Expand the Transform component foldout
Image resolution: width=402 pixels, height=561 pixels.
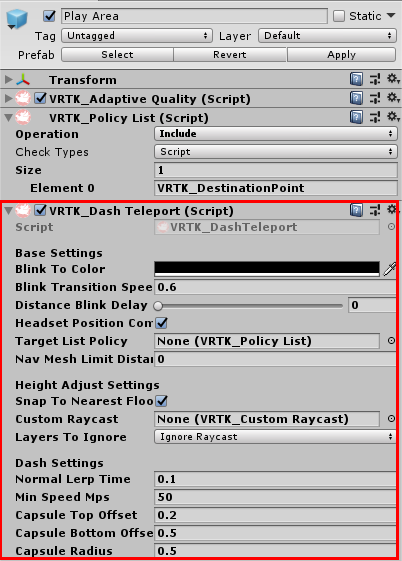pos(8,79)
